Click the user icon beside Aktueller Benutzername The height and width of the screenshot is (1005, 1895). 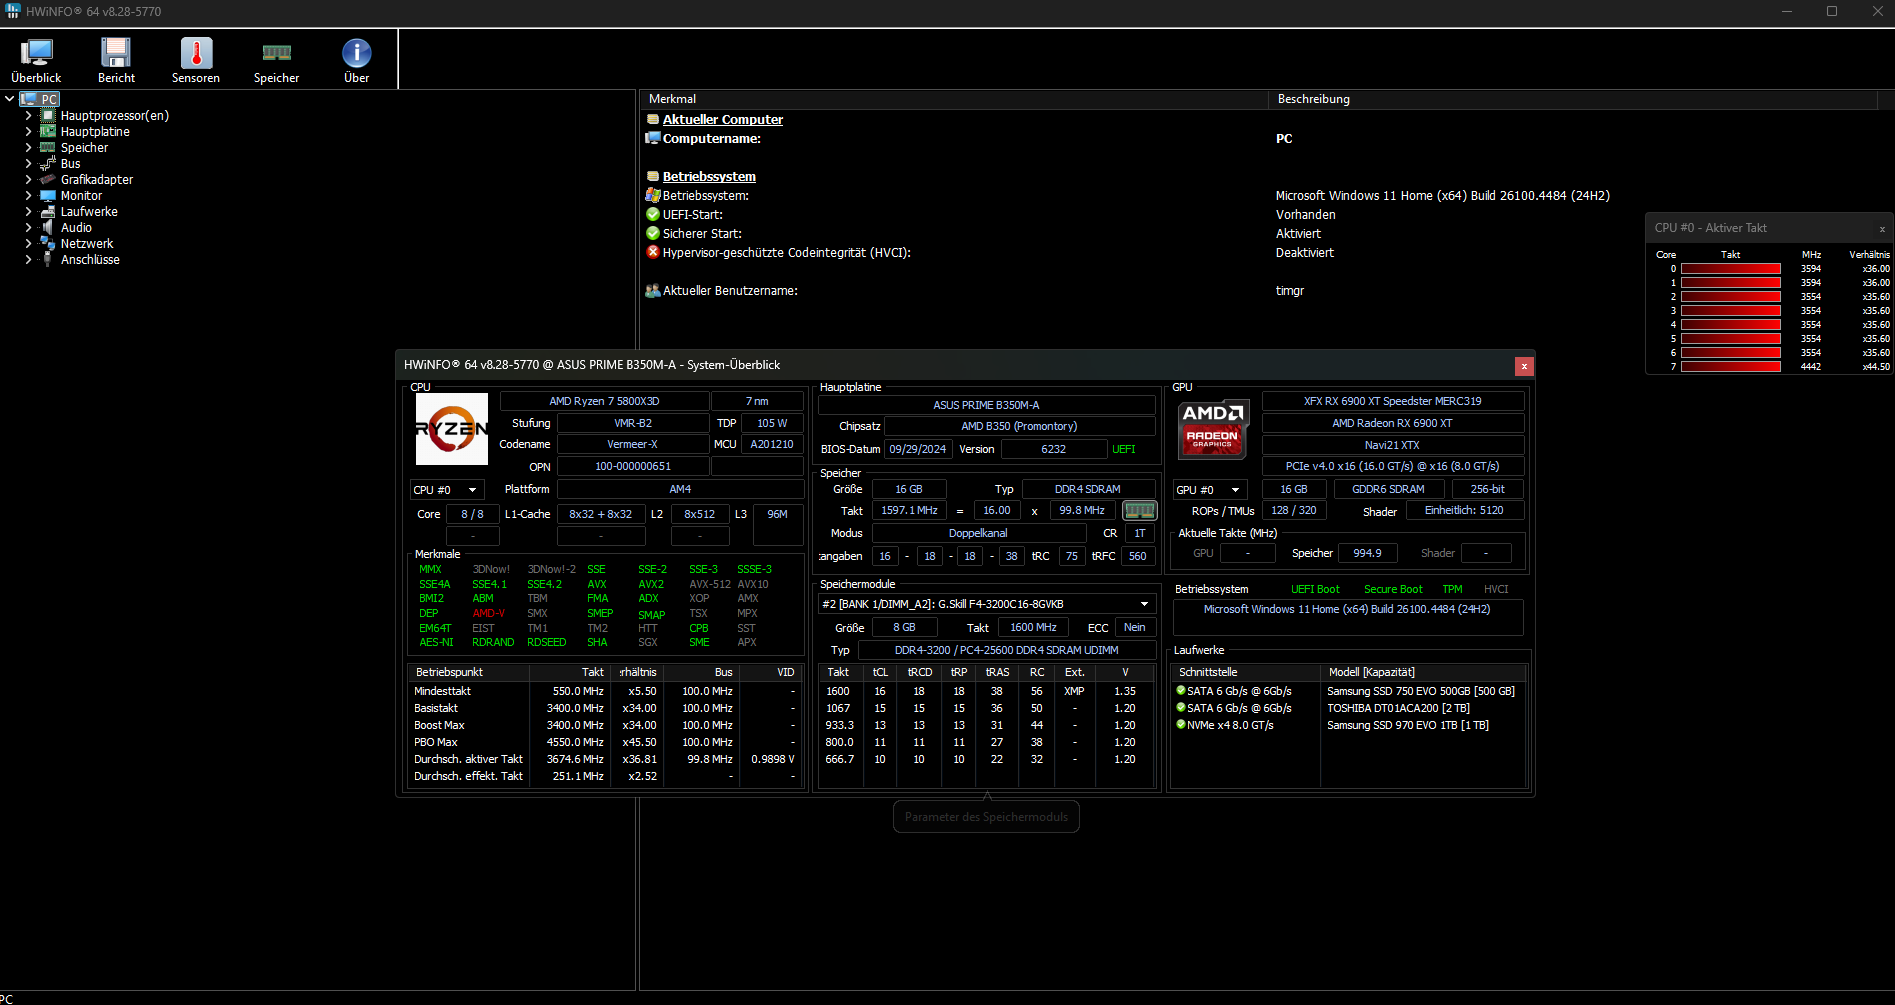[653, 291]
